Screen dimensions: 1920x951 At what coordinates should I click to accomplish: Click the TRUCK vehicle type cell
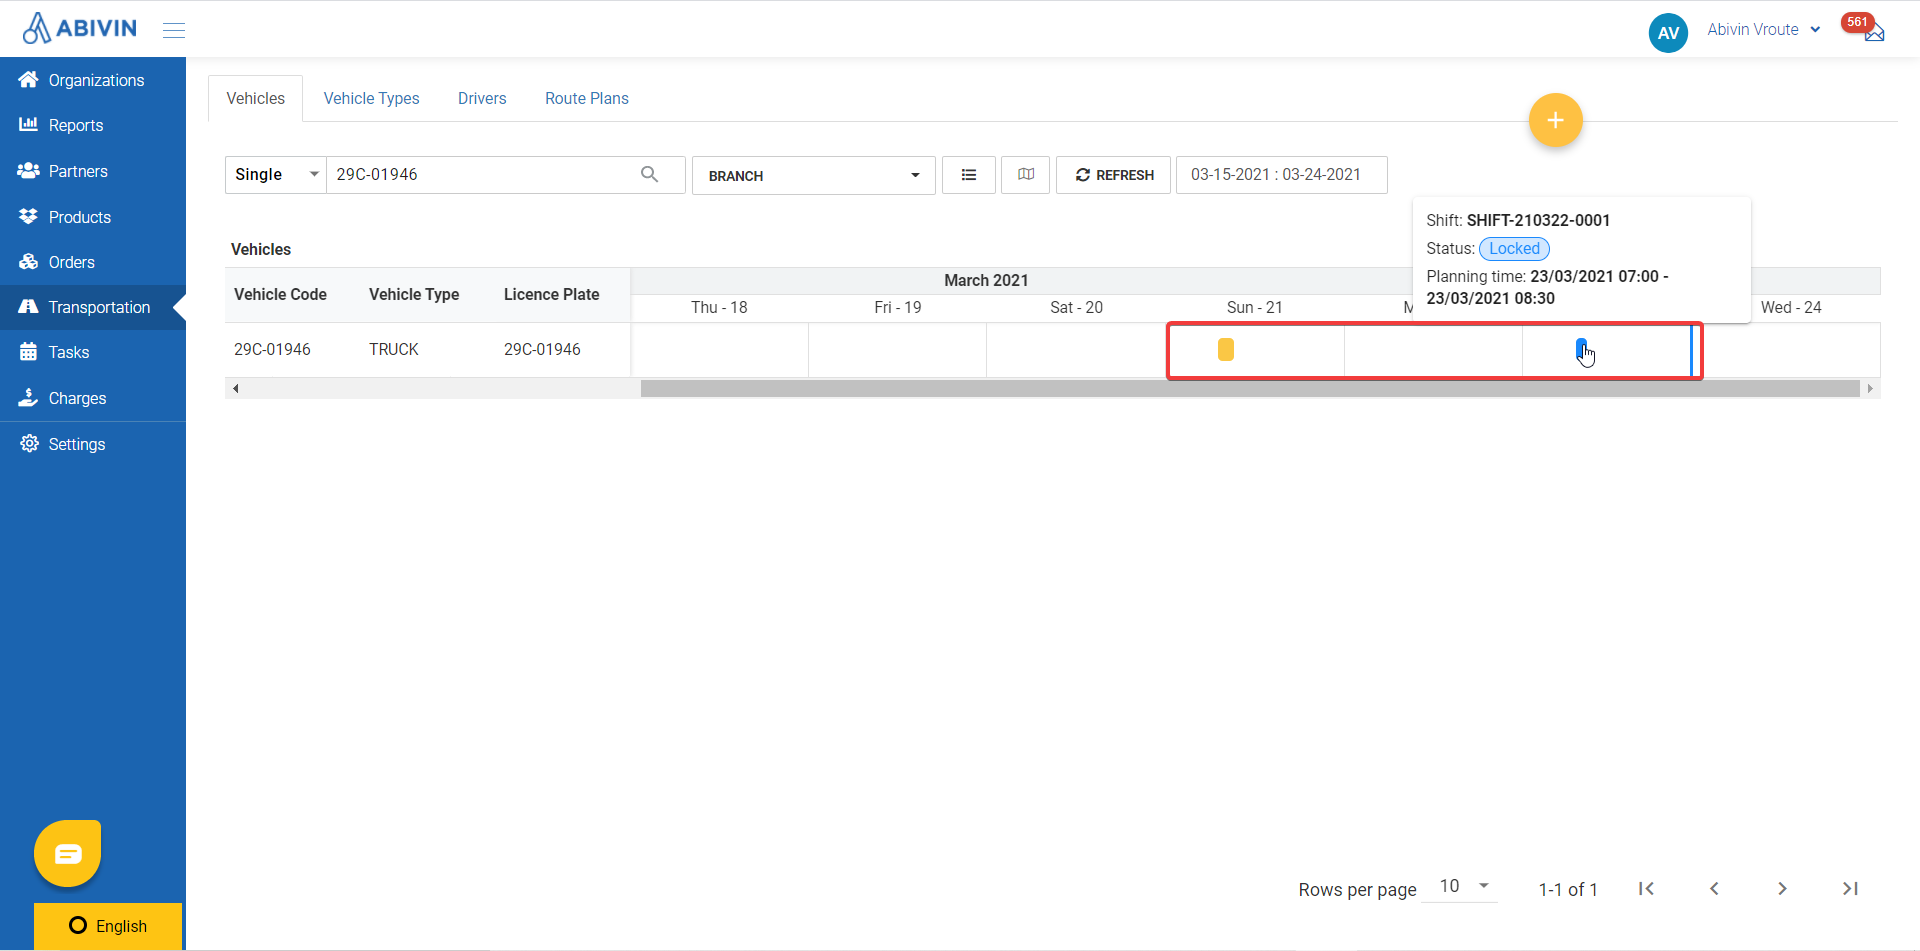[394, 349]
